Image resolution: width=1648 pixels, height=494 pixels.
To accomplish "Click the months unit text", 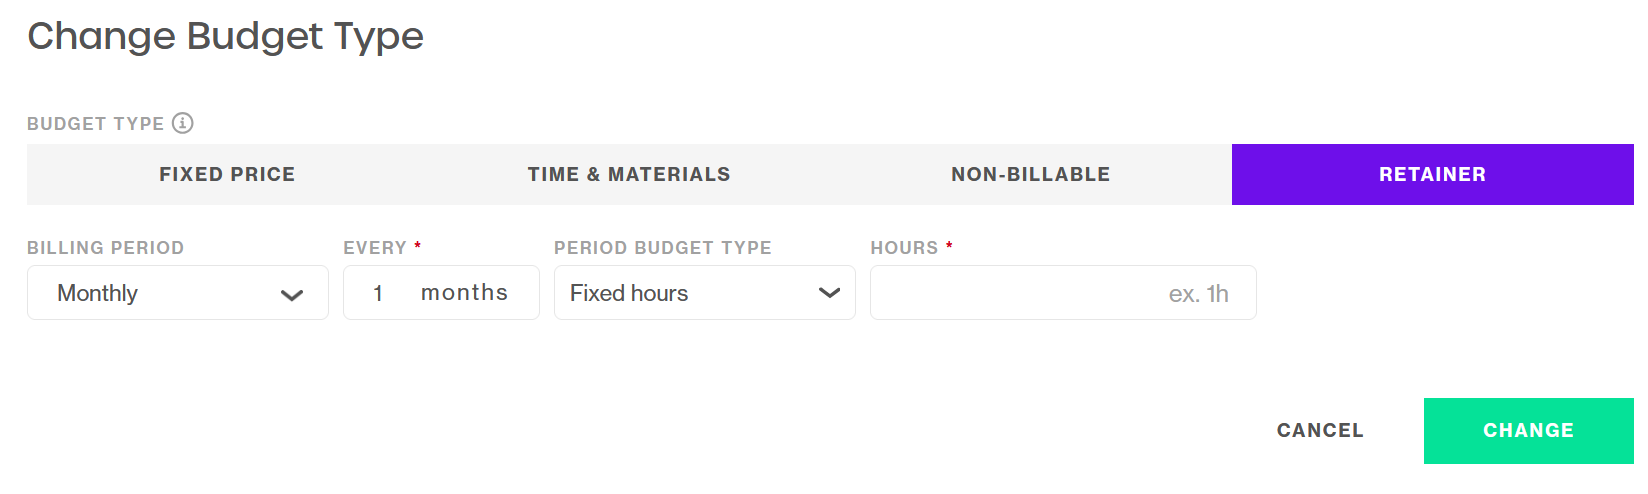I will pos(464,293).
